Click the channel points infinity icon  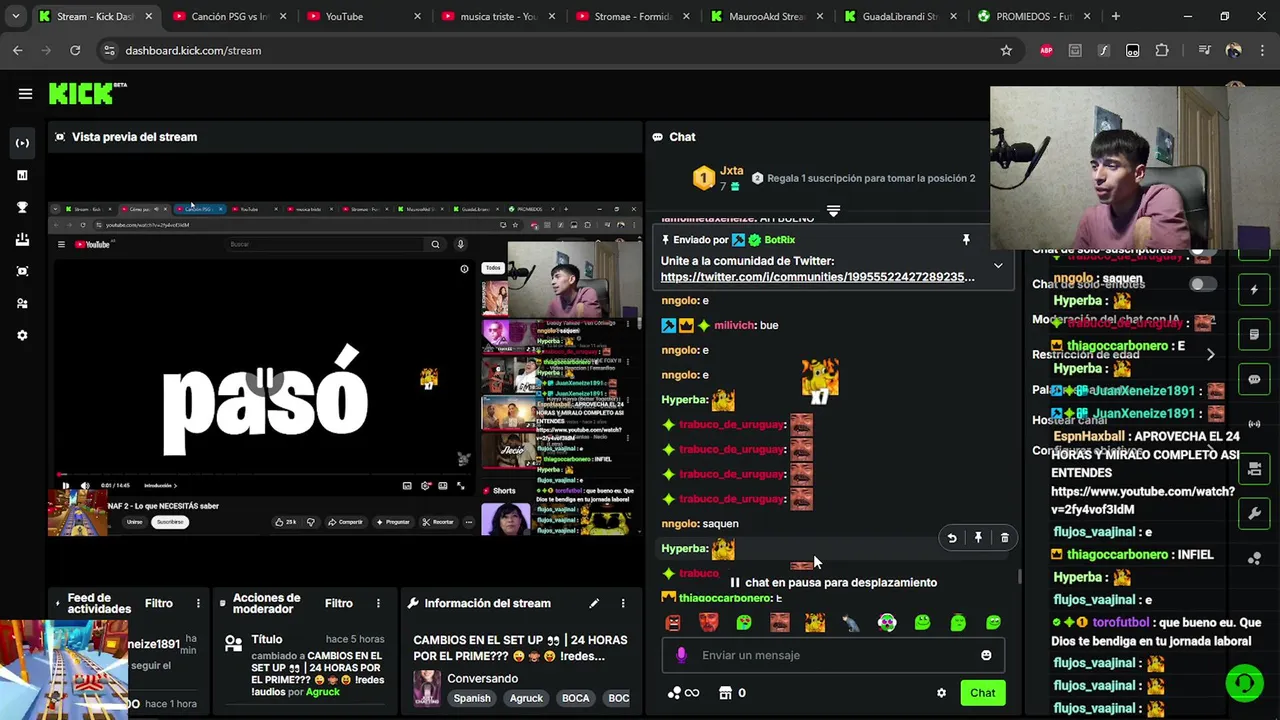(x=683, y=693)
